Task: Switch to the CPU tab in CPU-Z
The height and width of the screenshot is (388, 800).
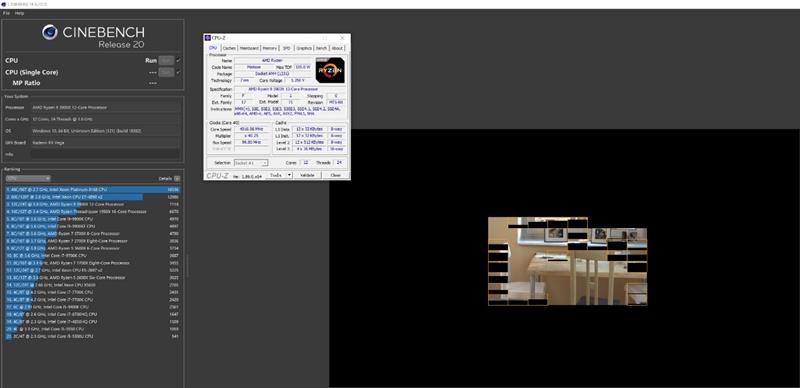Action: coord(213,48)
